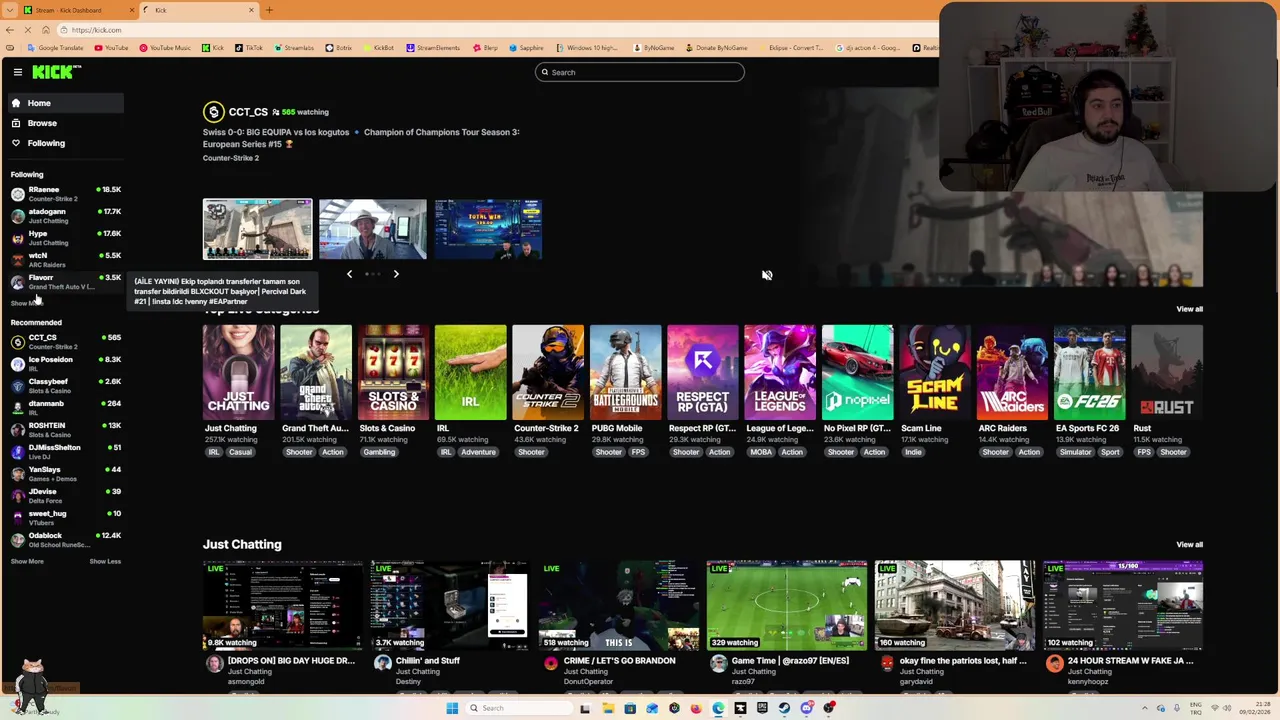
Task: Open the YouTube Music bookmark
Action: coord(165,48)
